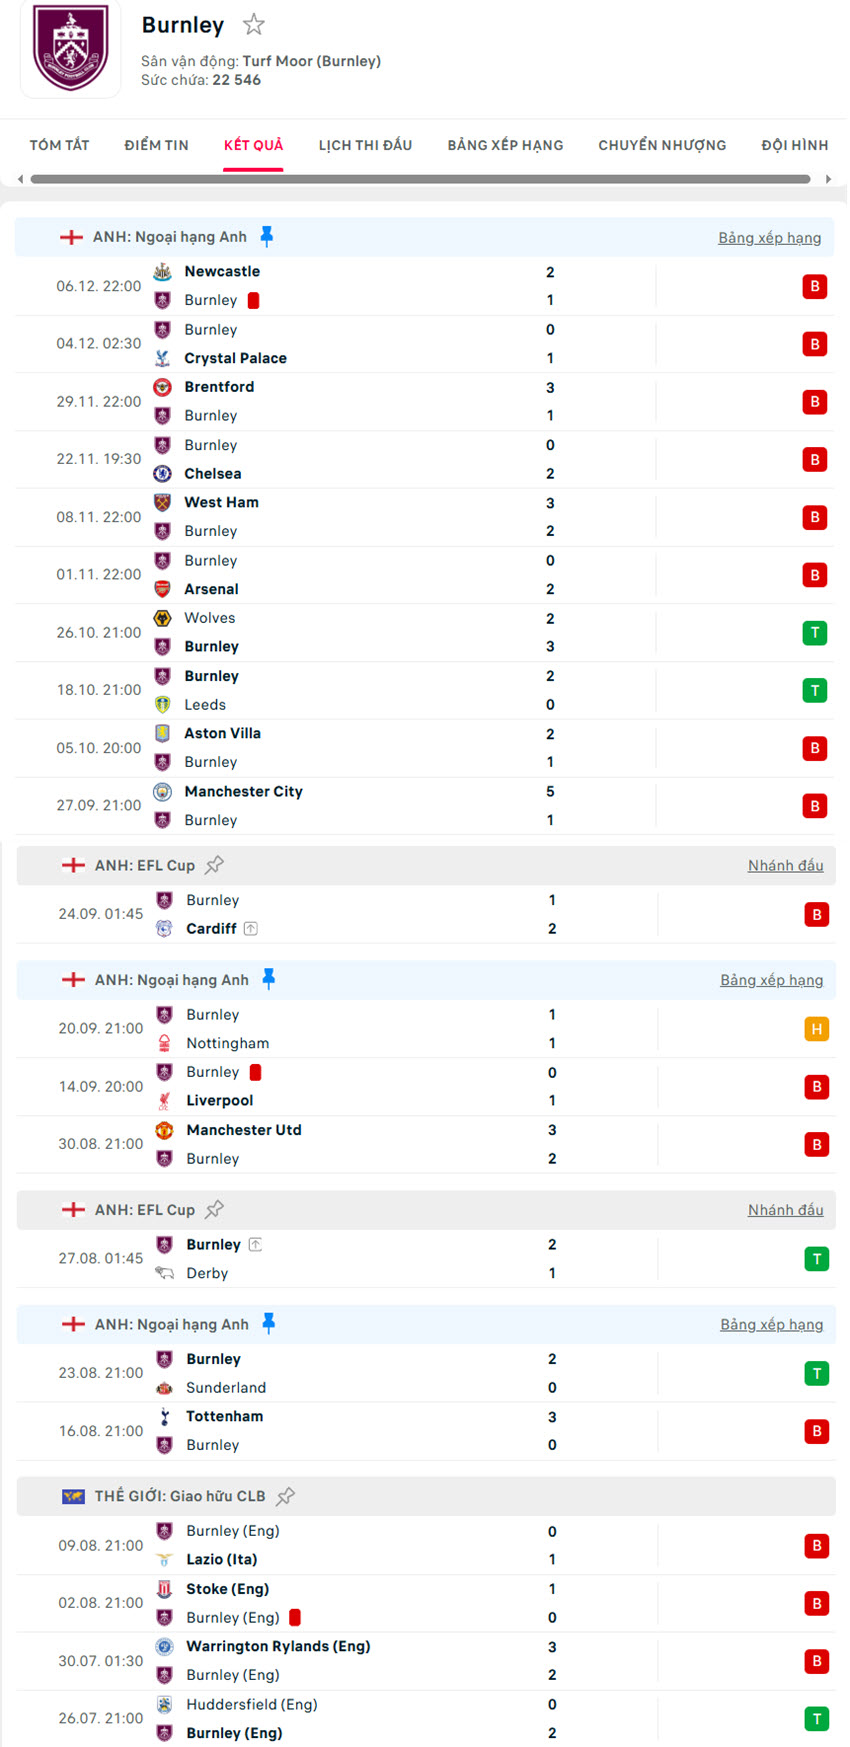Click the Burnley club crest logo
Viewport: 850px width, 1747px height.
point(71,47)
